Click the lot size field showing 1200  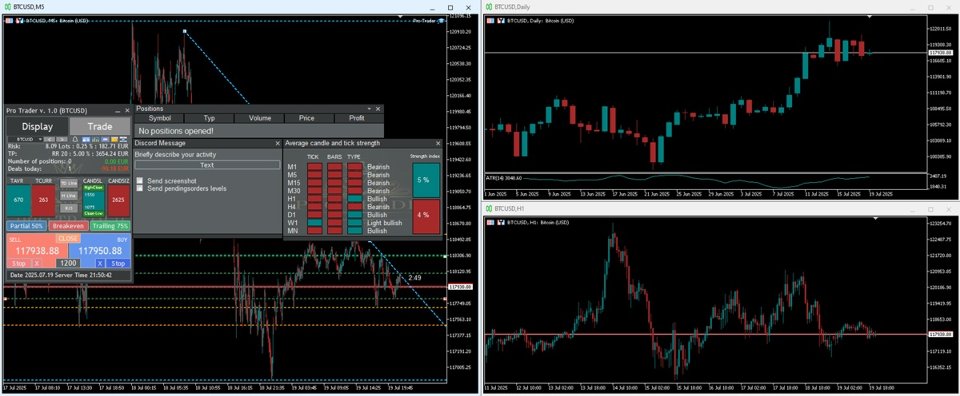click(68, 263)
